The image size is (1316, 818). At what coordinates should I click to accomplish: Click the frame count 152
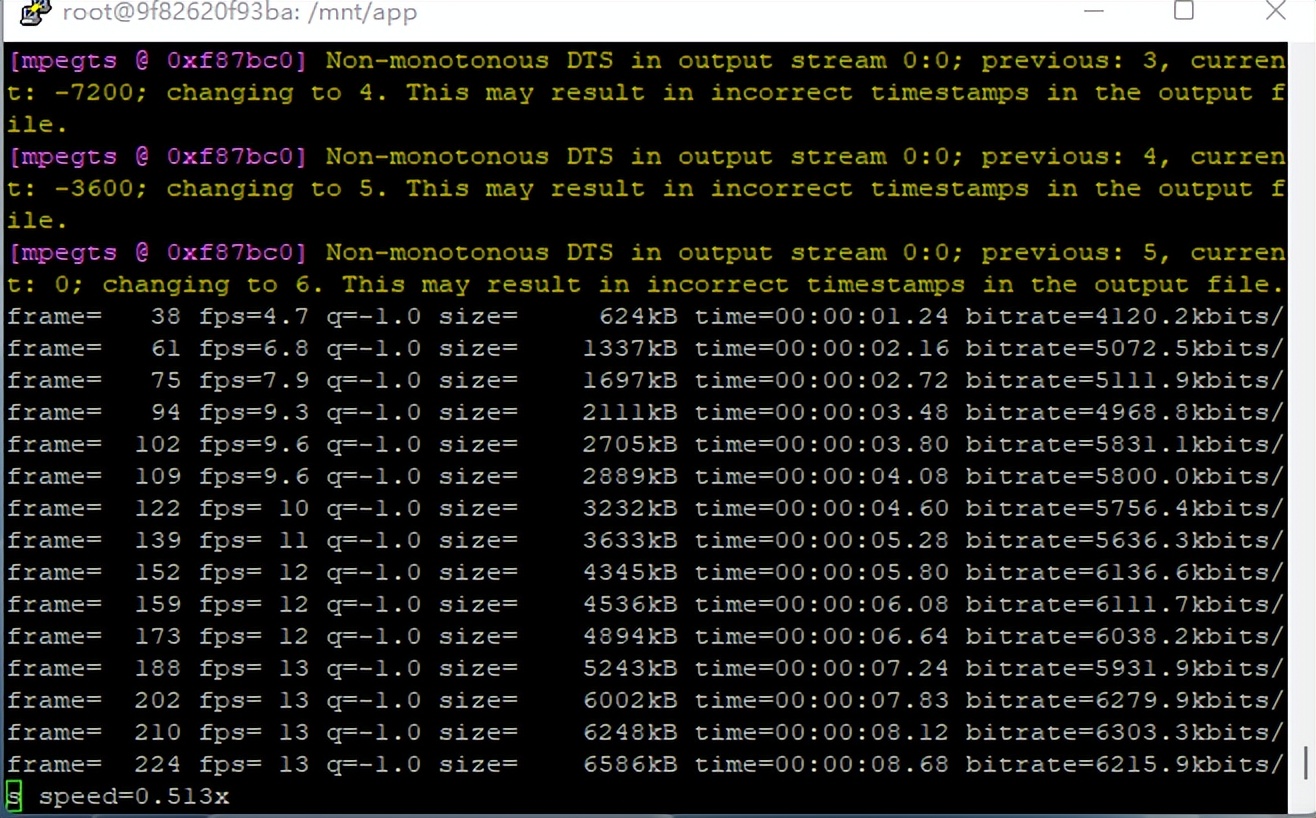(x=158, y=573)
